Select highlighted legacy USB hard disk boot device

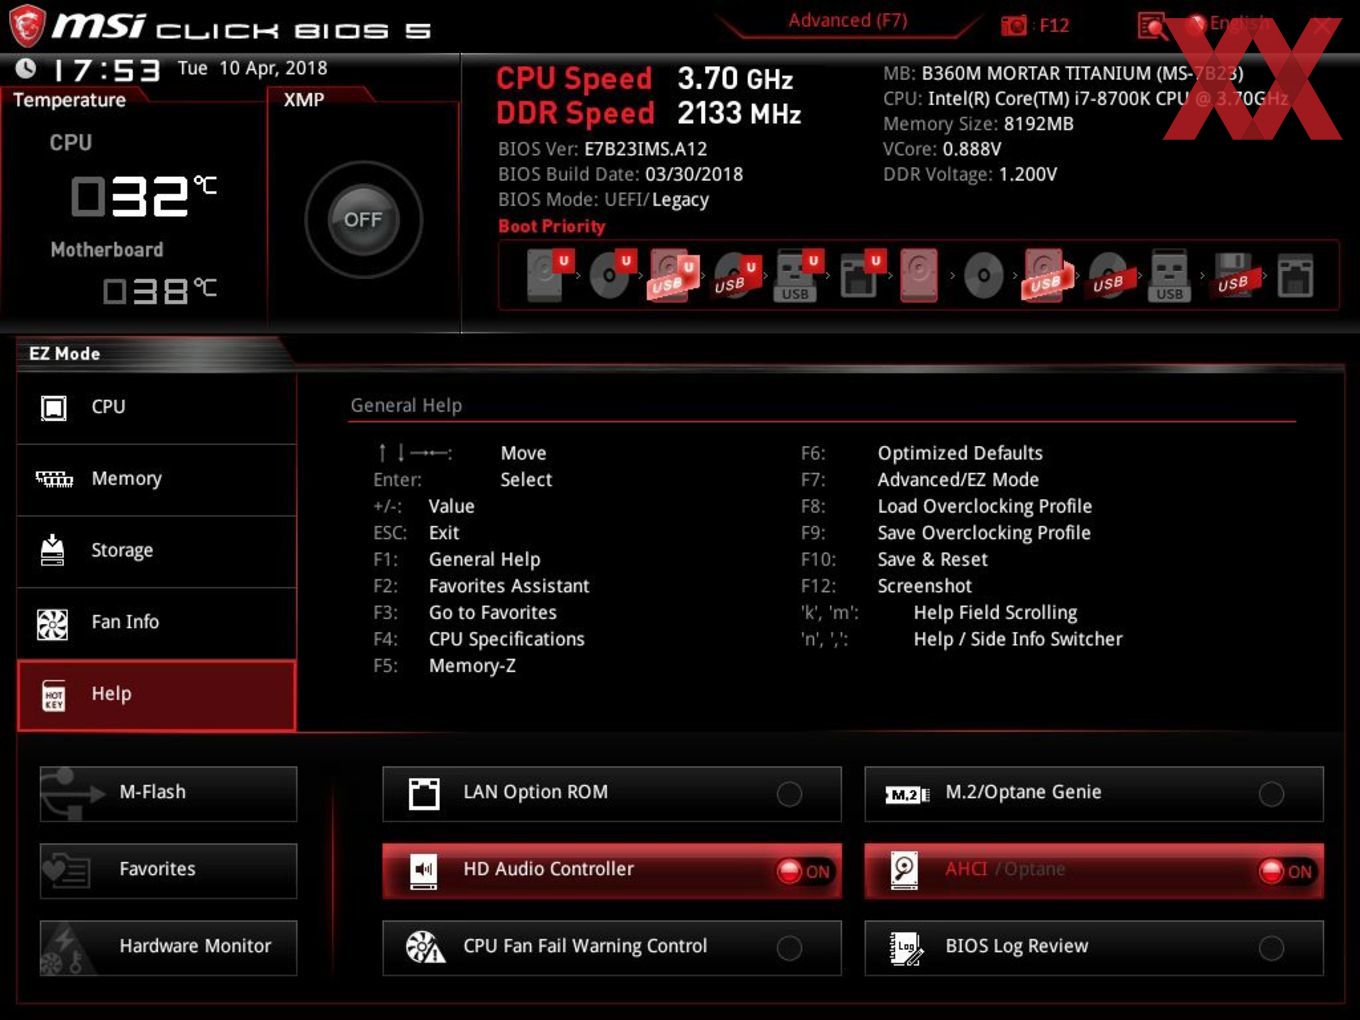(1046, 275)
